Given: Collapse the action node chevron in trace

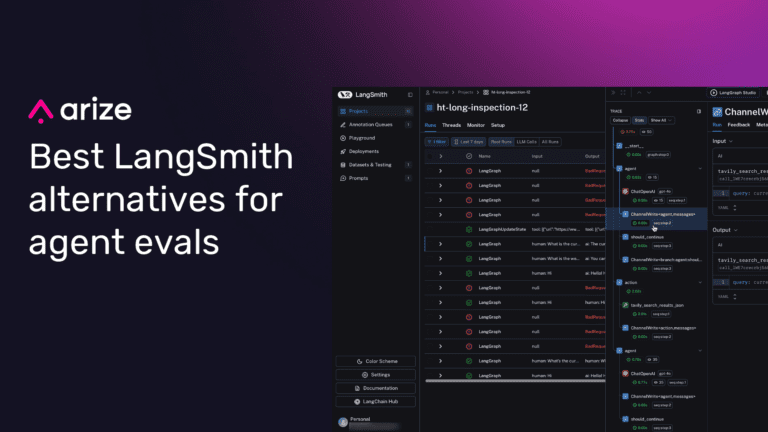Looking at the screenshot, I should (x=700, y=283).
